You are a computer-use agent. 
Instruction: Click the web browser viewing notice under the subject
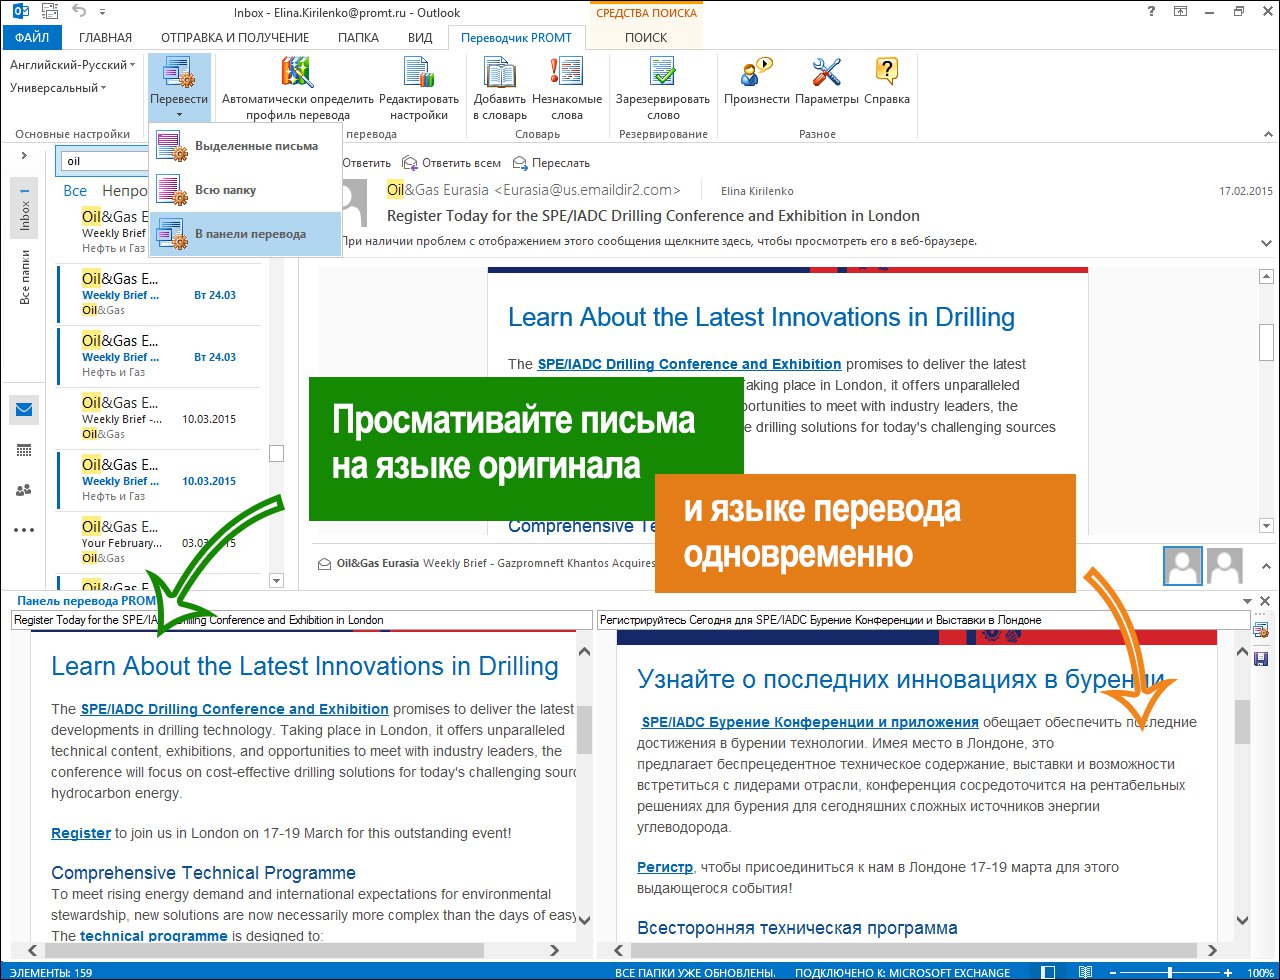click(659, 241)
